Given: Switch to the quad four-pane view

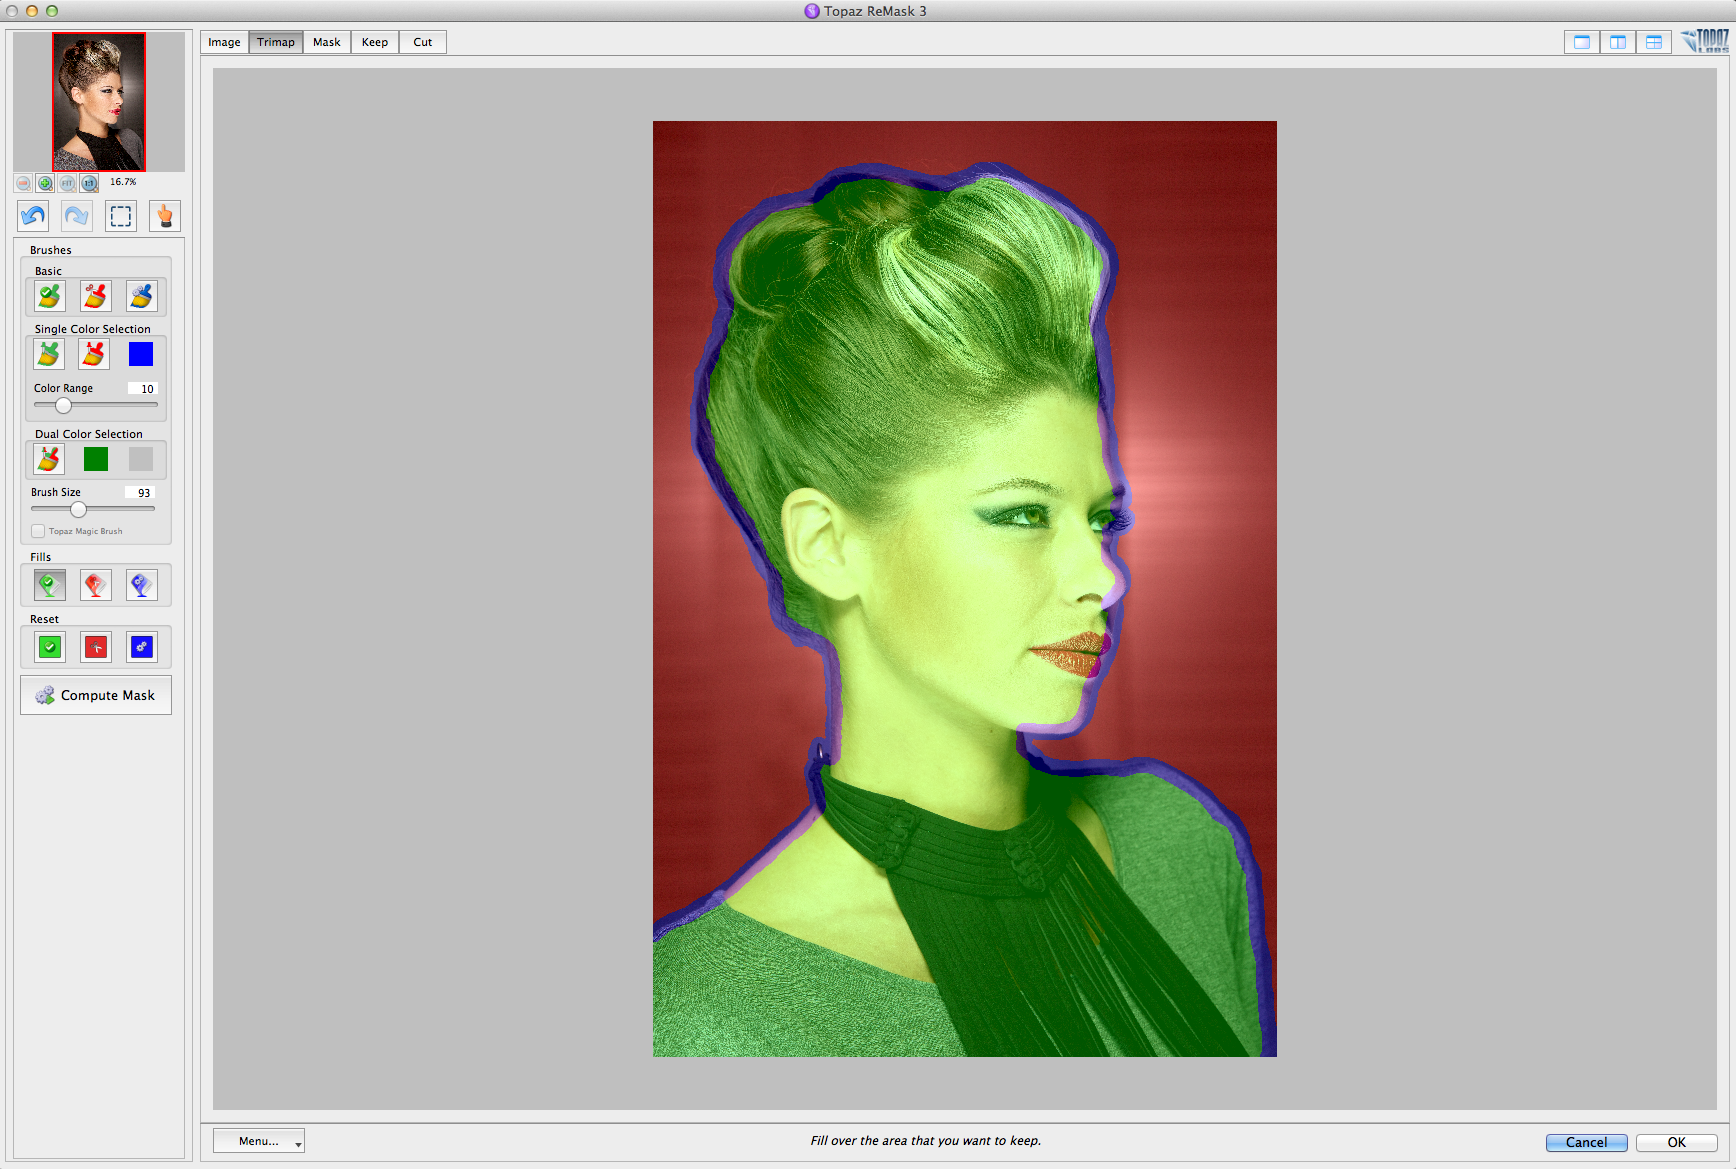Looking at the screenshot, I should (1653, 42).
